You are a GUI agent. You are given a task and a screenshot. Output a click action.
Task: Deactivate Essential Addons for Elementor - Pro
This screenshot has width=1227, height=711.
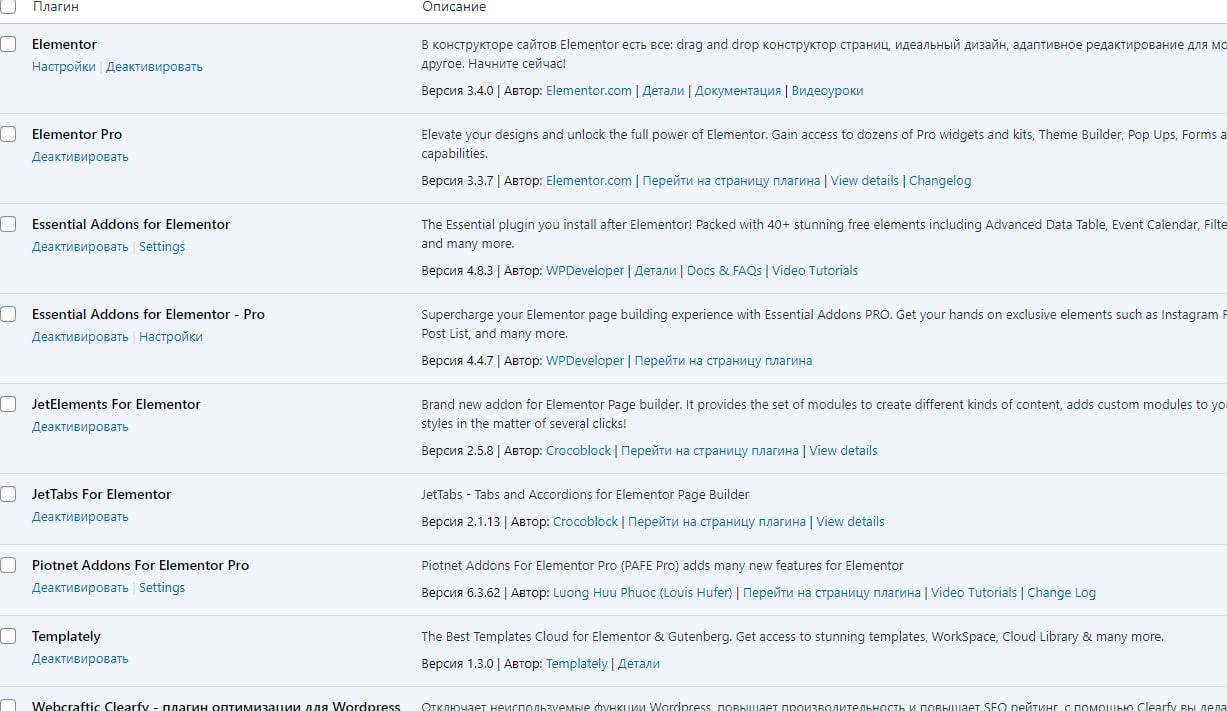80,337
